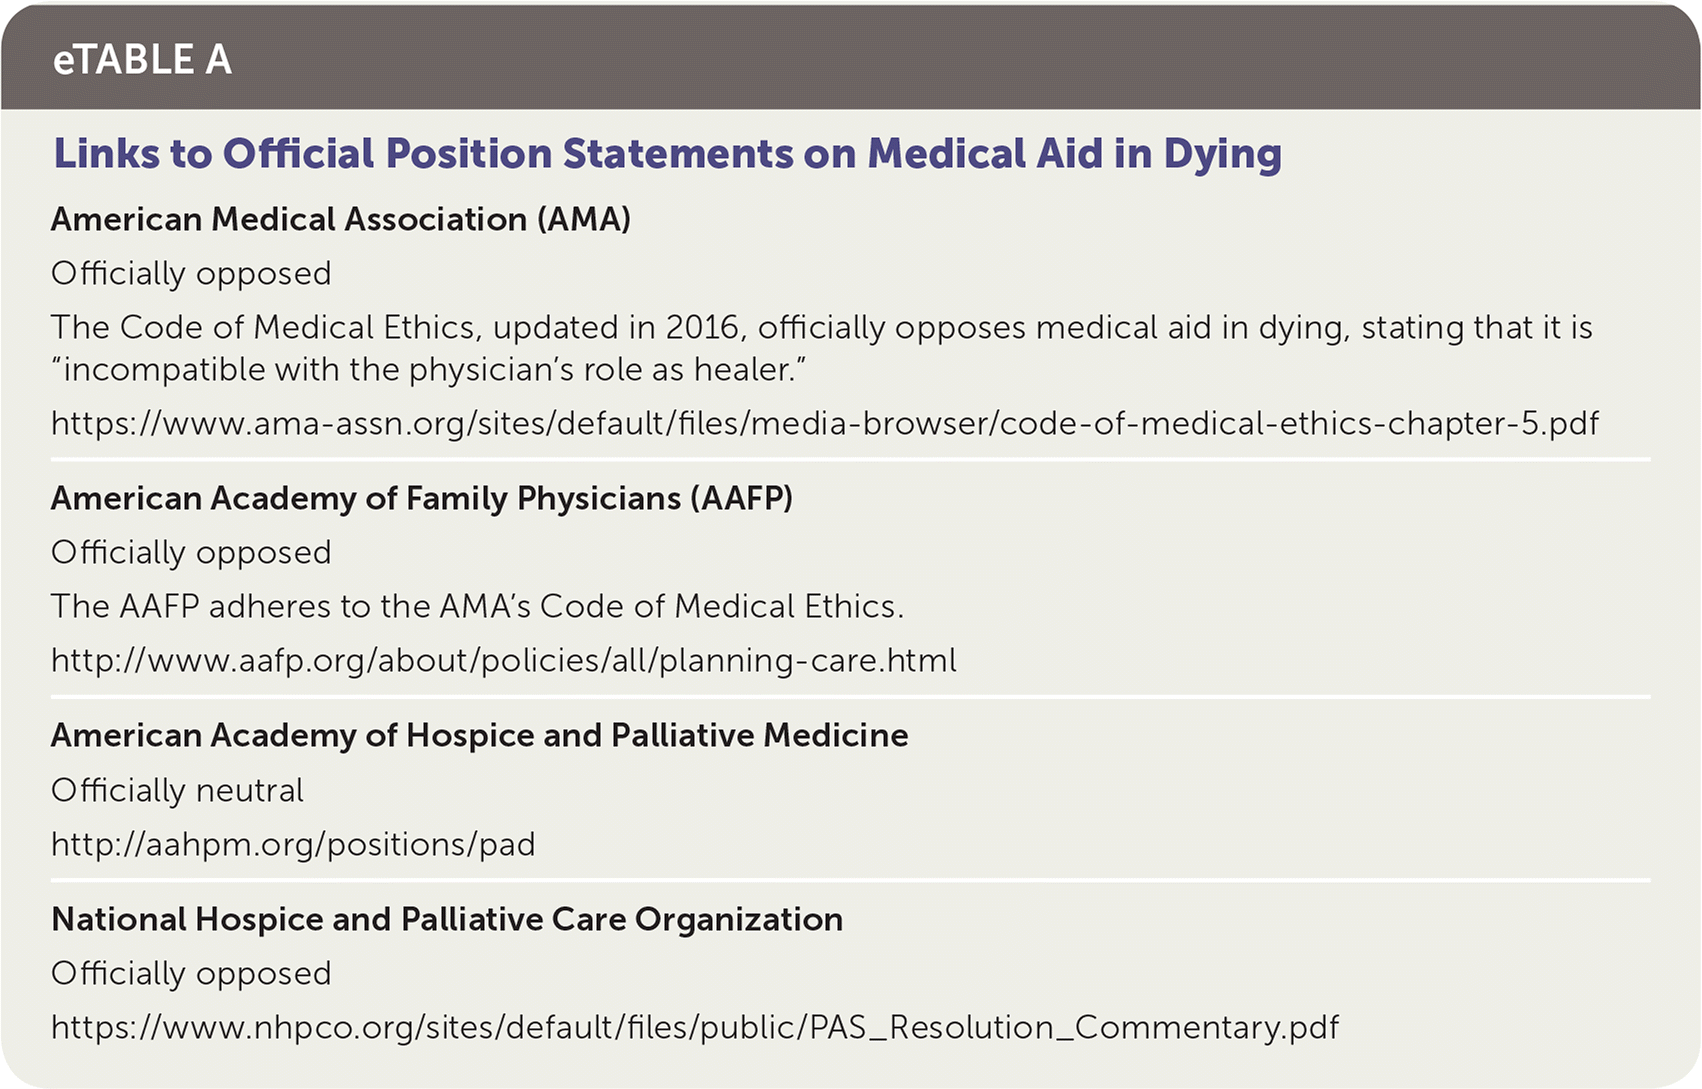
Task: Select the 'American Medical Association' organization name
Action: tap(289, 219)
